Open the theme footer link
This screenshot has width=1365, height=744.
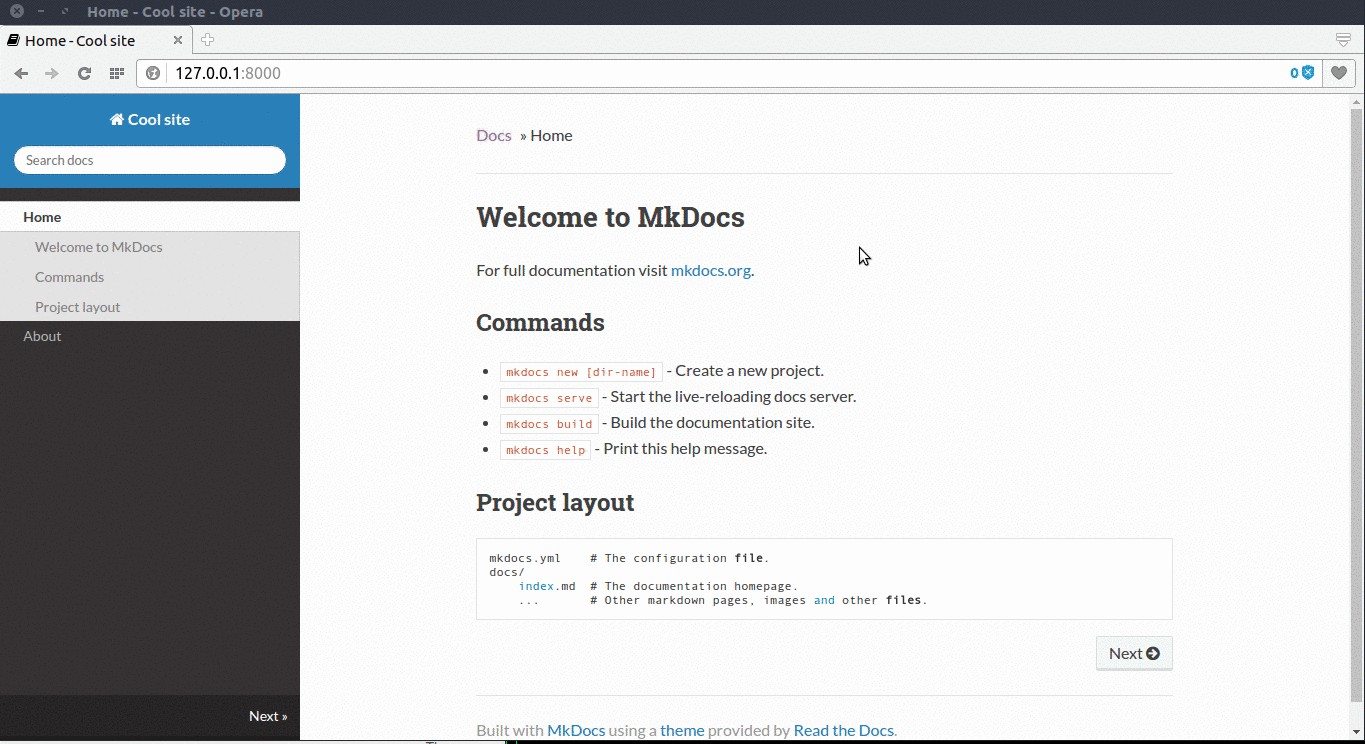coord(682,730)
